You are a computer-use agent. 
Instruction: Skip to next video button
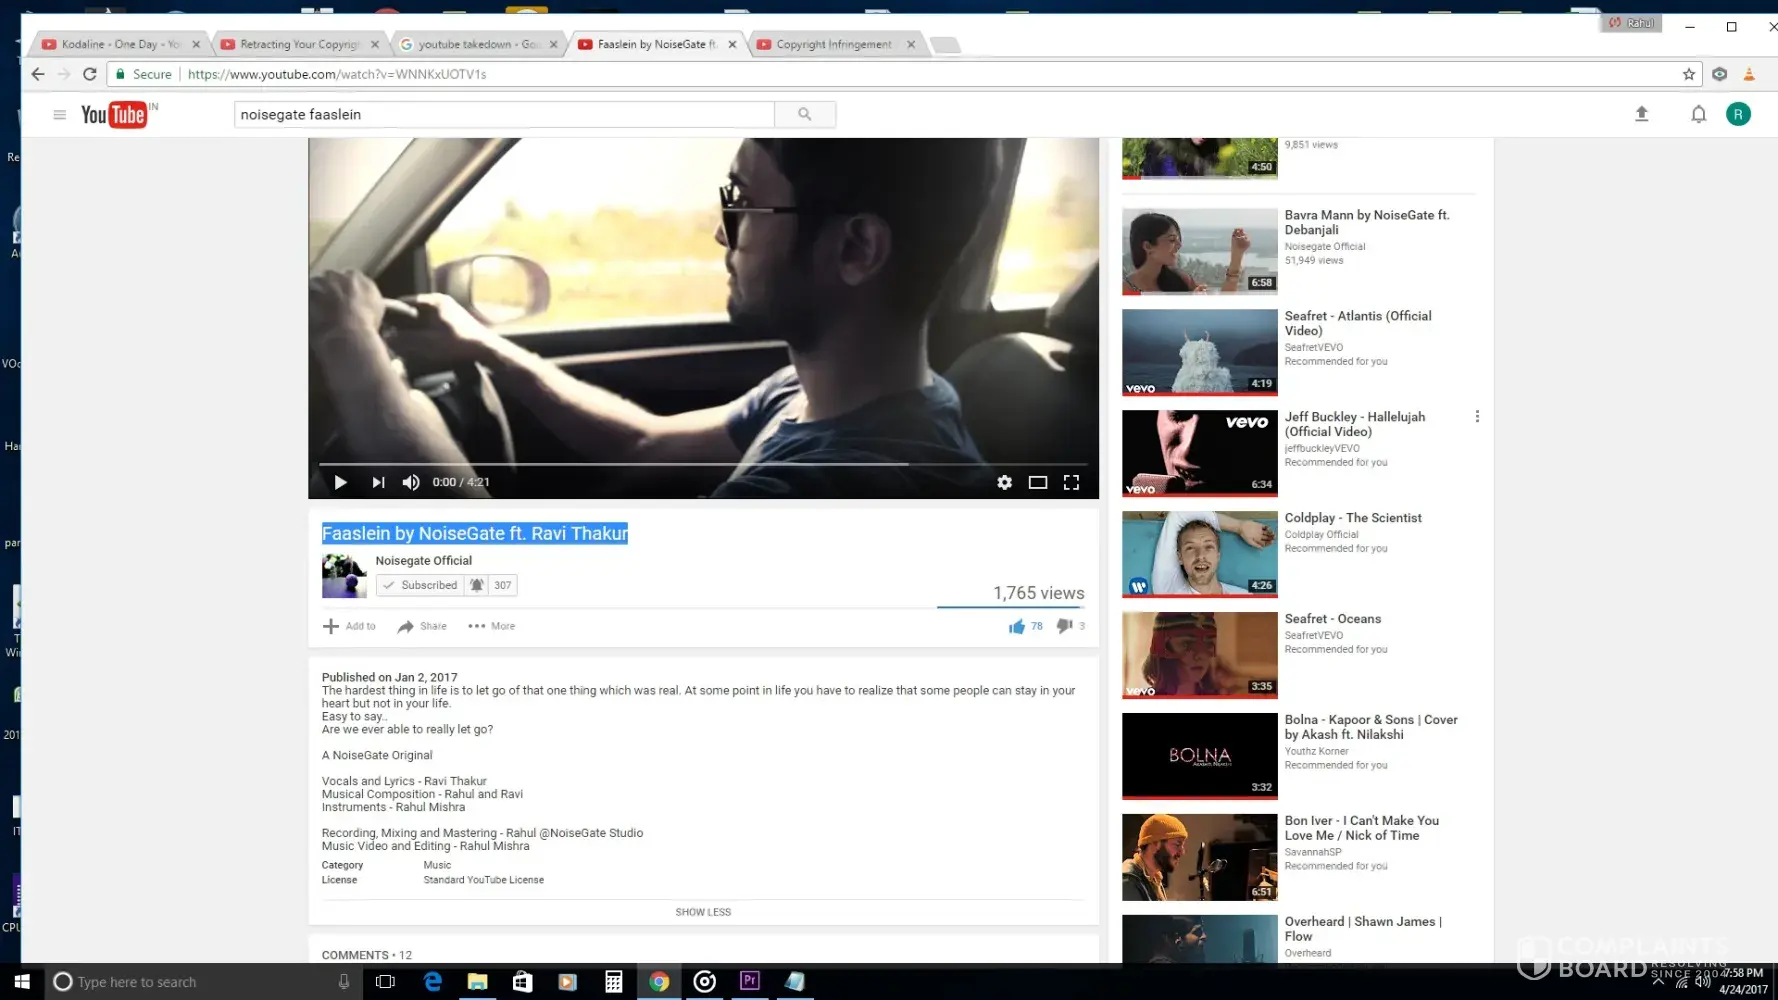tap(378, 483)
